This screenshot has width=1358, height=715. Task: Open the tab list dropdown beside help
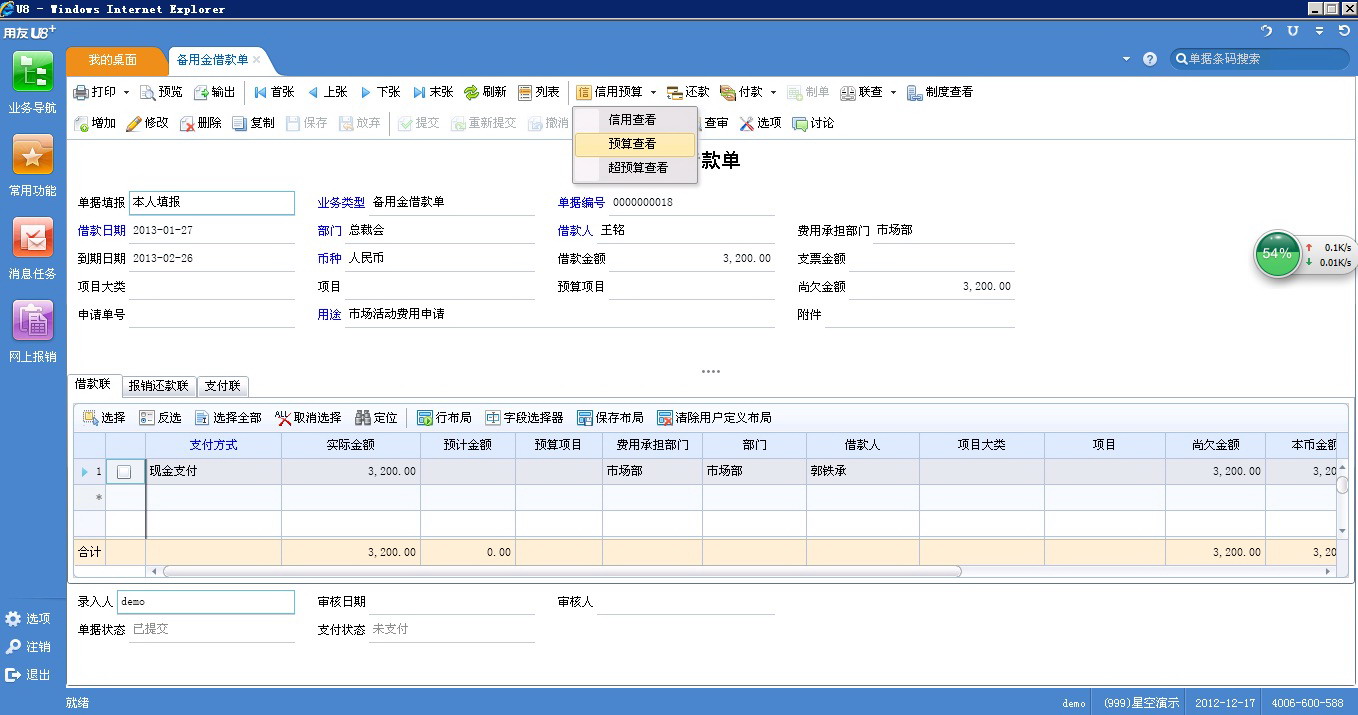coord(1127,59)
